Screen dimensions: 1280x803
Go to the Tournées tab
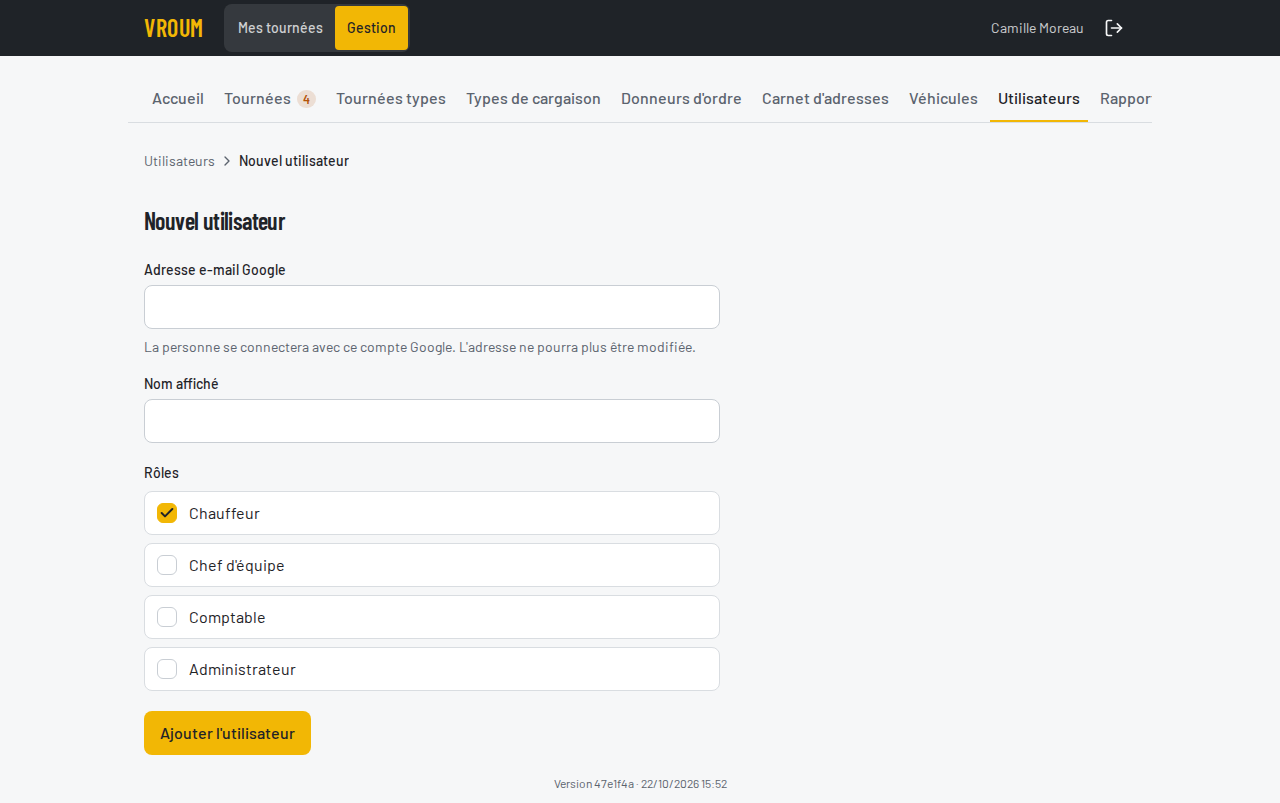269,99
